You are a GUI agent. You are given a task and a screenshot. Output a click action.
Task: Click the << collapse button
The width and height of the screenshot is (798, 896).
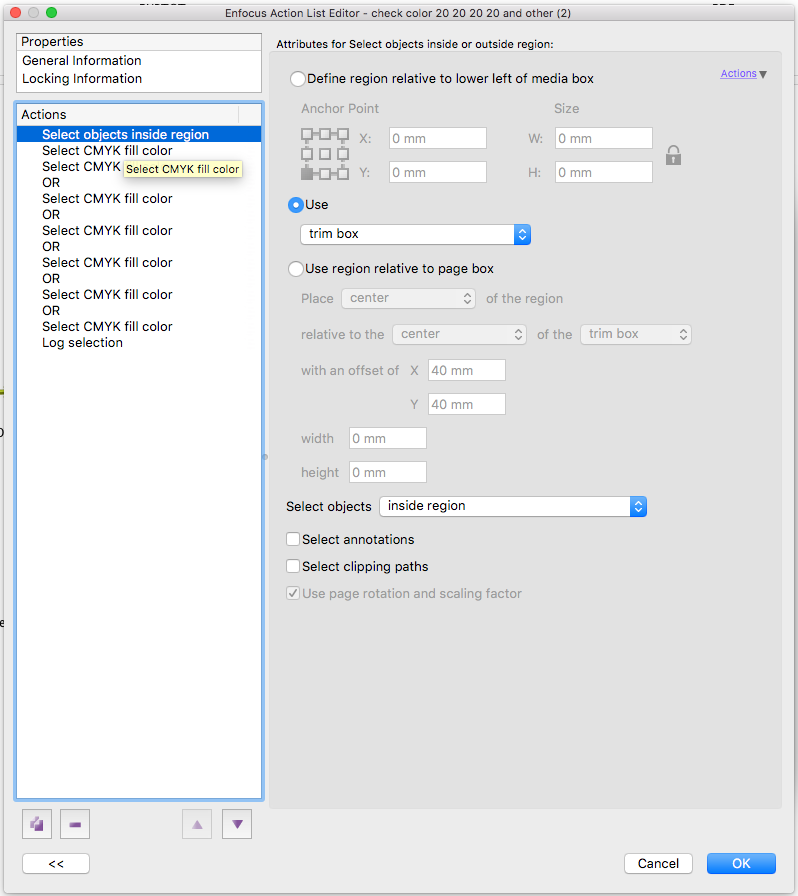56,863
